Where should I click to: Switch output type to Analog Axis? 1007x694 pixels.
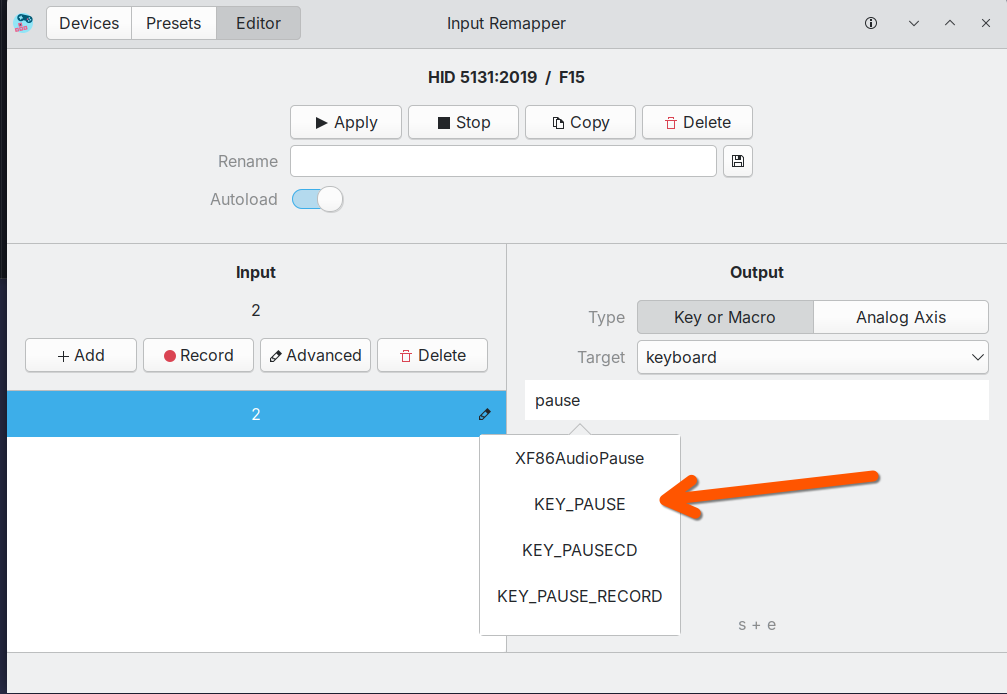[899, 316]
